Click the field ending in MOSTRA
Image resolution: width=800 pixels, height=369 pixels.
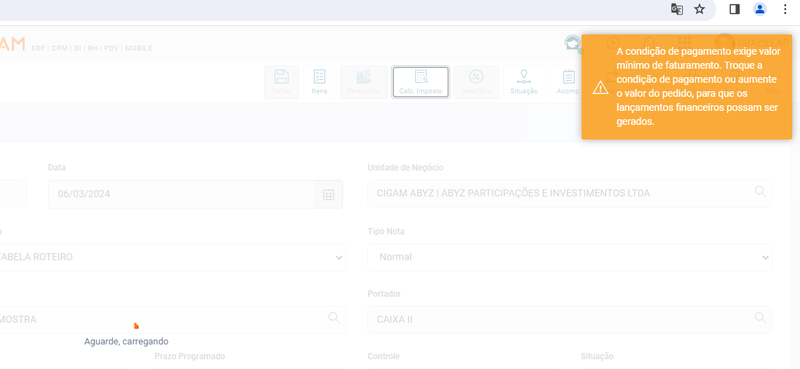coord(172,319)
